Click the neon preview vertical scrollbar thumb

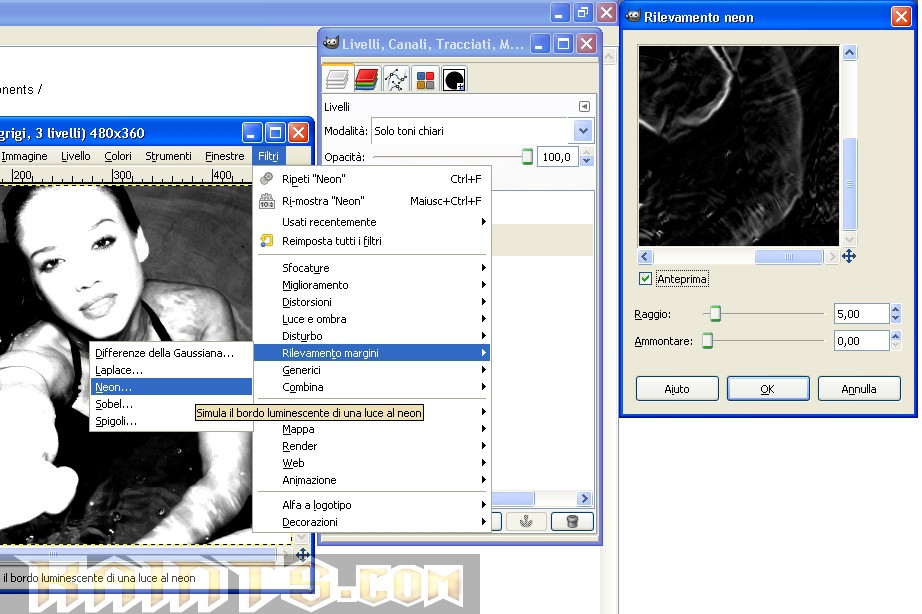pos(849,184)
